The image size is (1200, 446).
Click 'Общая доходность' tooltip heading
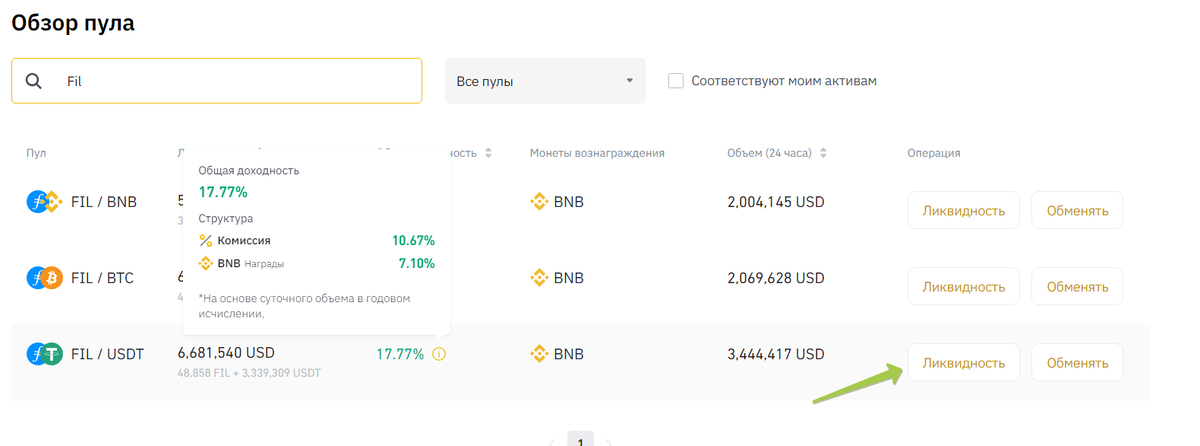coord(248,171)
